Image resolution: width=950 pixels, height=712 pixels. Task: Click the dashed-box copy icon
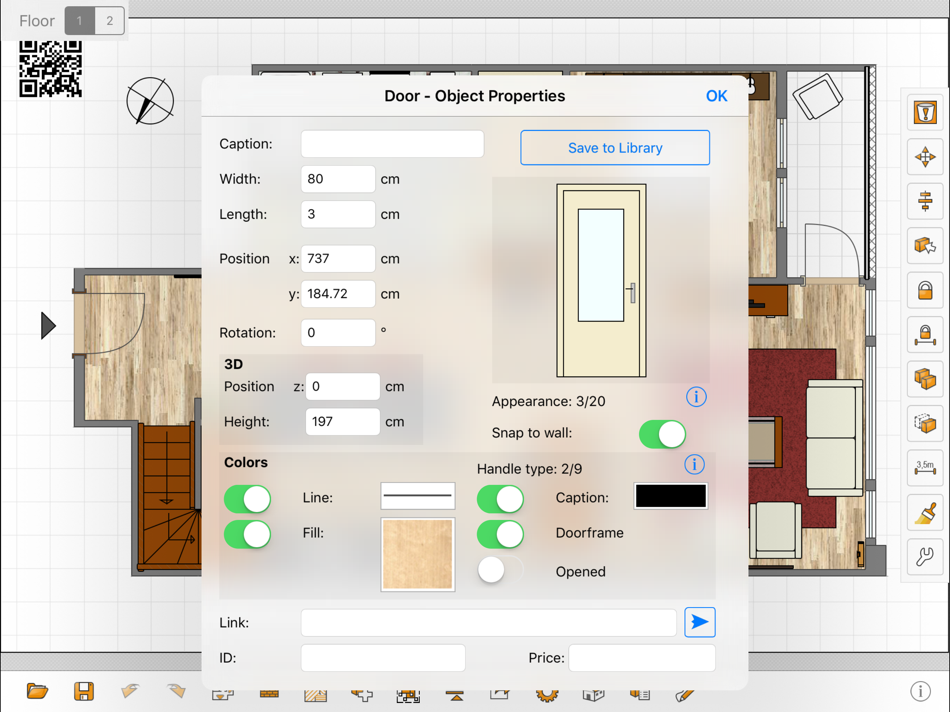tap(925, 424)
